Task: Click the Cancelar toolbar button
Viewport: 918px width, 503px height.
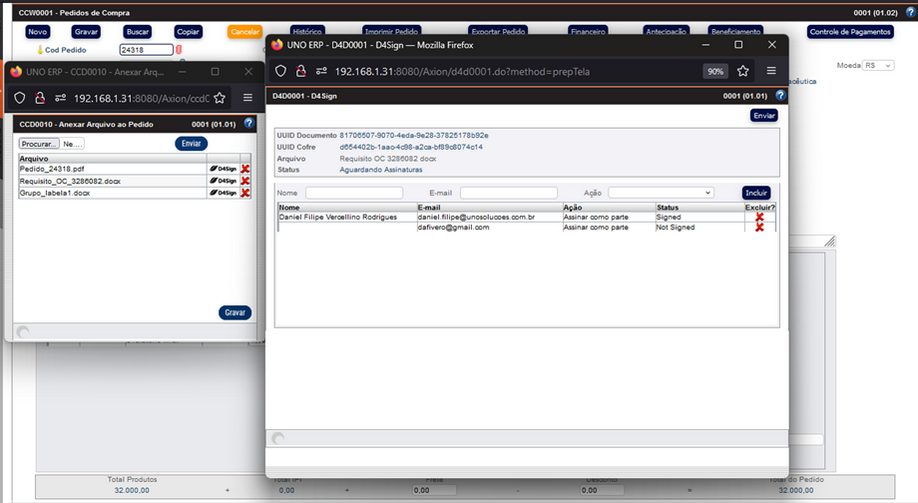Action: [x=245, y=32]
